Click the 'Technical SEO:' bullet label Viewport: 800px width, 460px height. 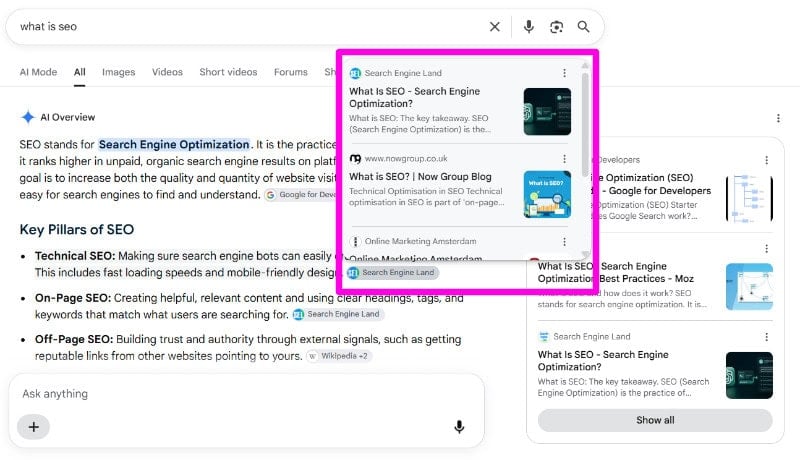point(75,256)
